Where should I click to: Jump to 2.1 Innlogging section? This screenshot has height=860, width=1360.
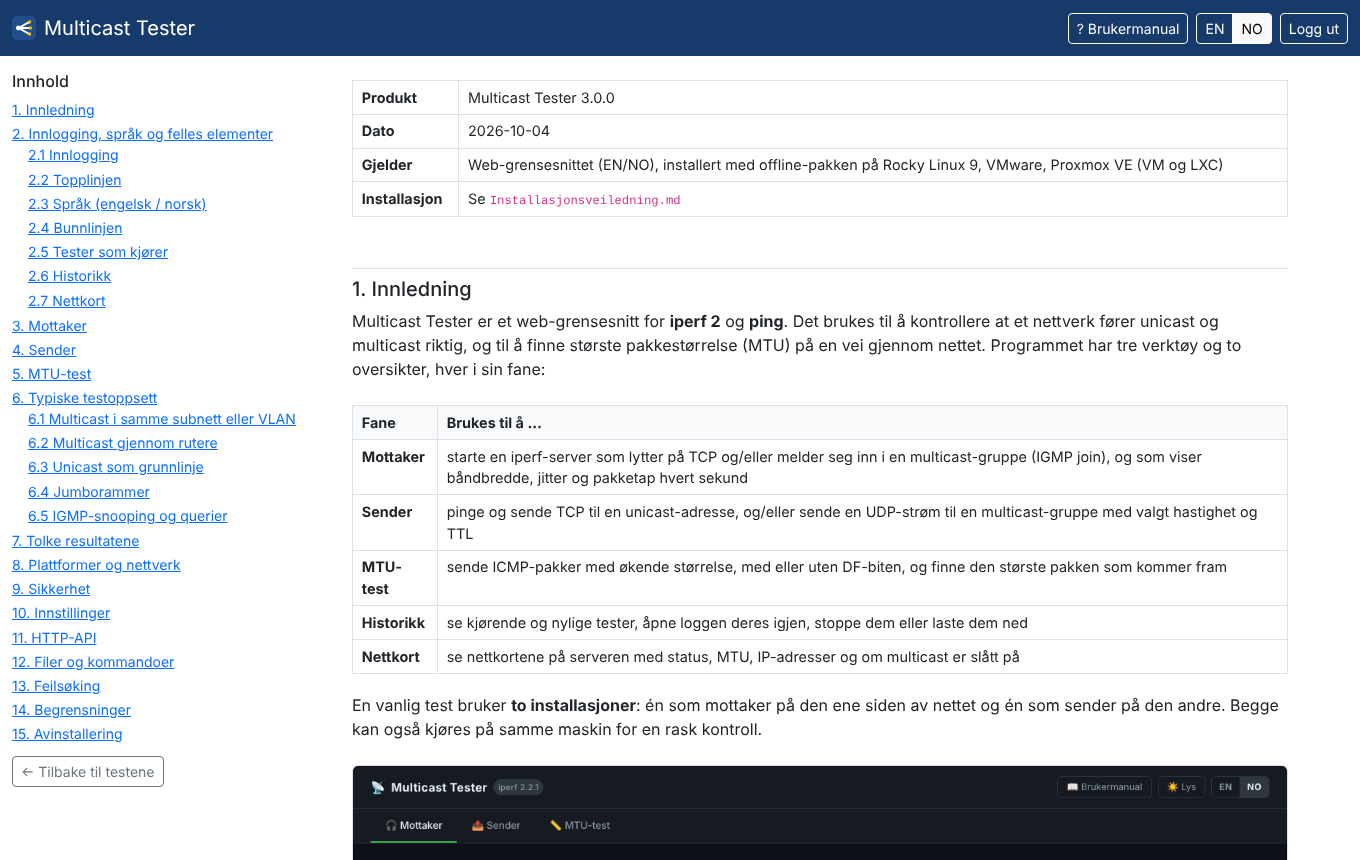[x=73, y=155]
